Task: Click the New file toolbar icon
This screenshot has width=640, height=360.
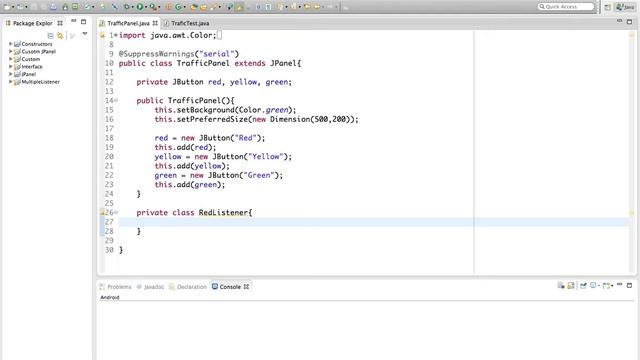Action: point(7,7)
